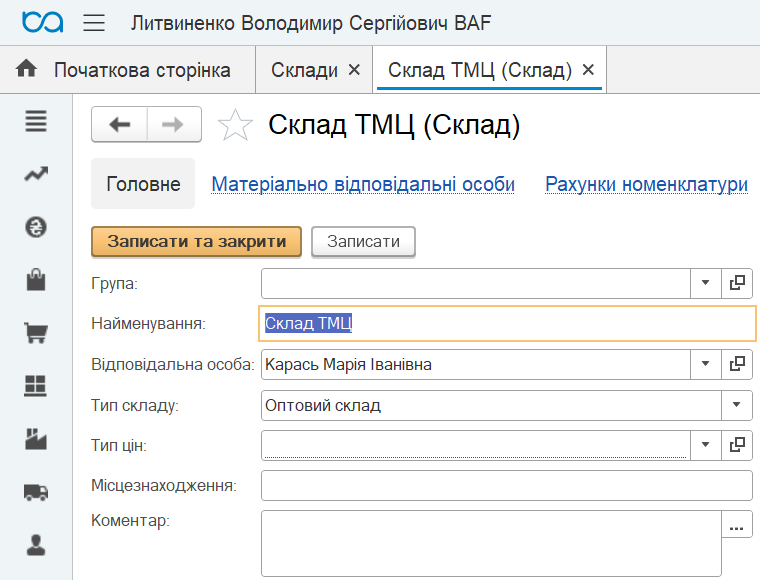
Task: Open the warehouse grid section icon
Action: 36,386
